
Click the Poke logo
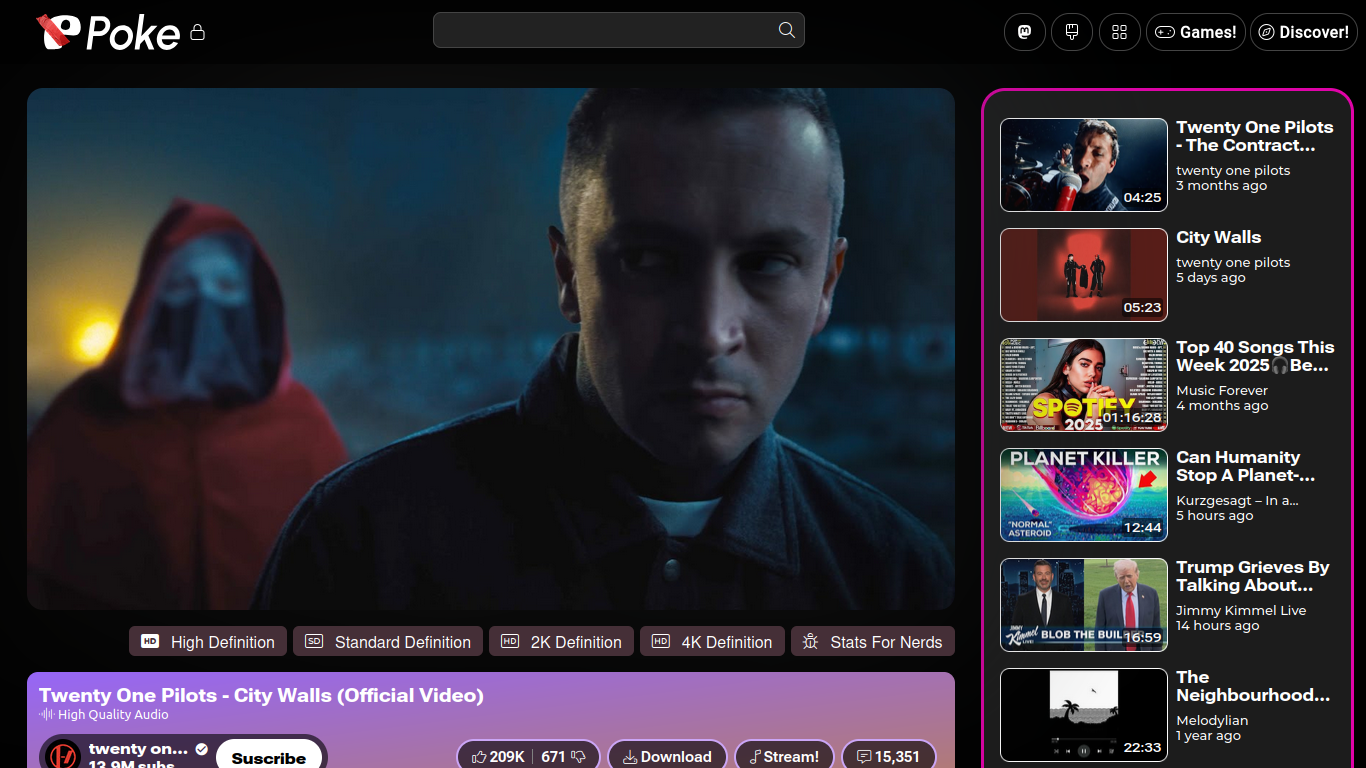(108, 32)
